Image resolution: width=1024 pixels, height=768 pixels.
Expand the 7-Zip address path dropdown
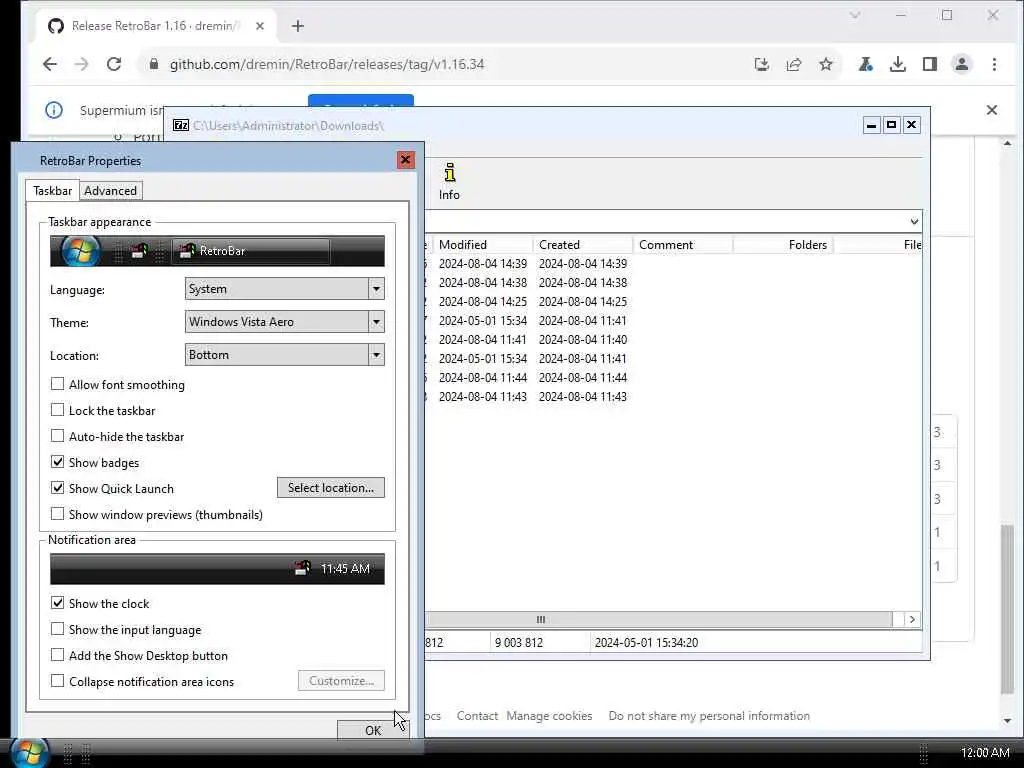(914, 221)
